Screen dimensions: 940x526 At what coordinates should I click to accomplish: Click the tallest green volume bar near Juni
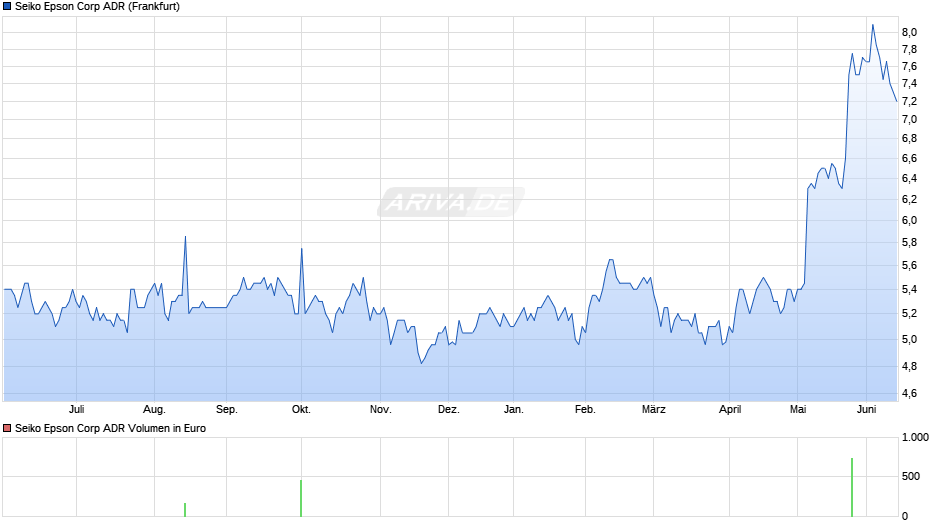[852, 487]
